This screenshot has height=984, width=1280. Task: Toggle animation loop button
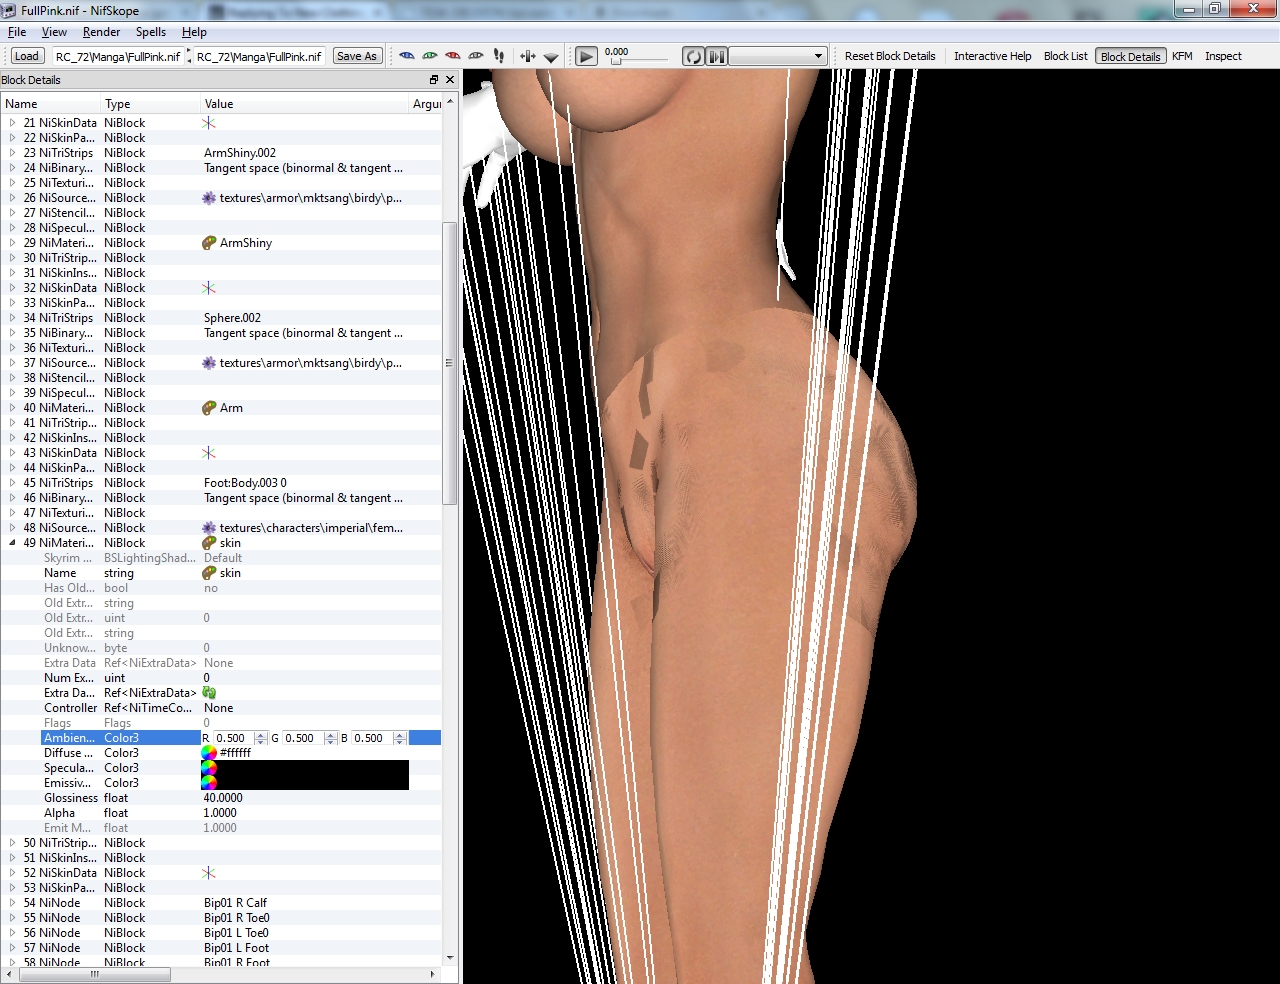693,56
